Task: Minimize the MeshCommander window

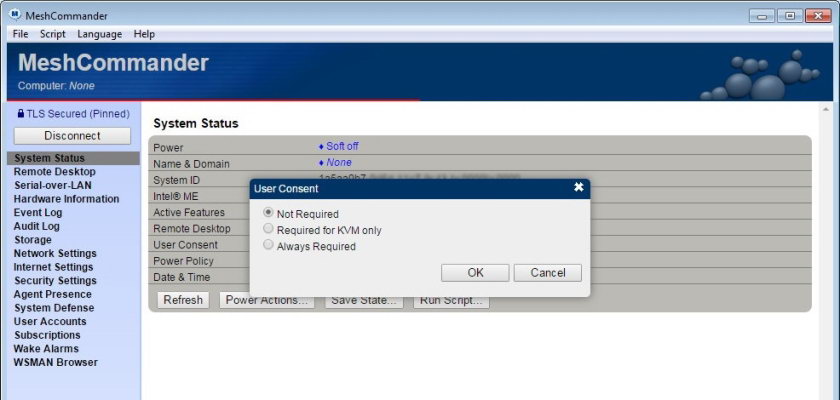Action: (762, 16)
